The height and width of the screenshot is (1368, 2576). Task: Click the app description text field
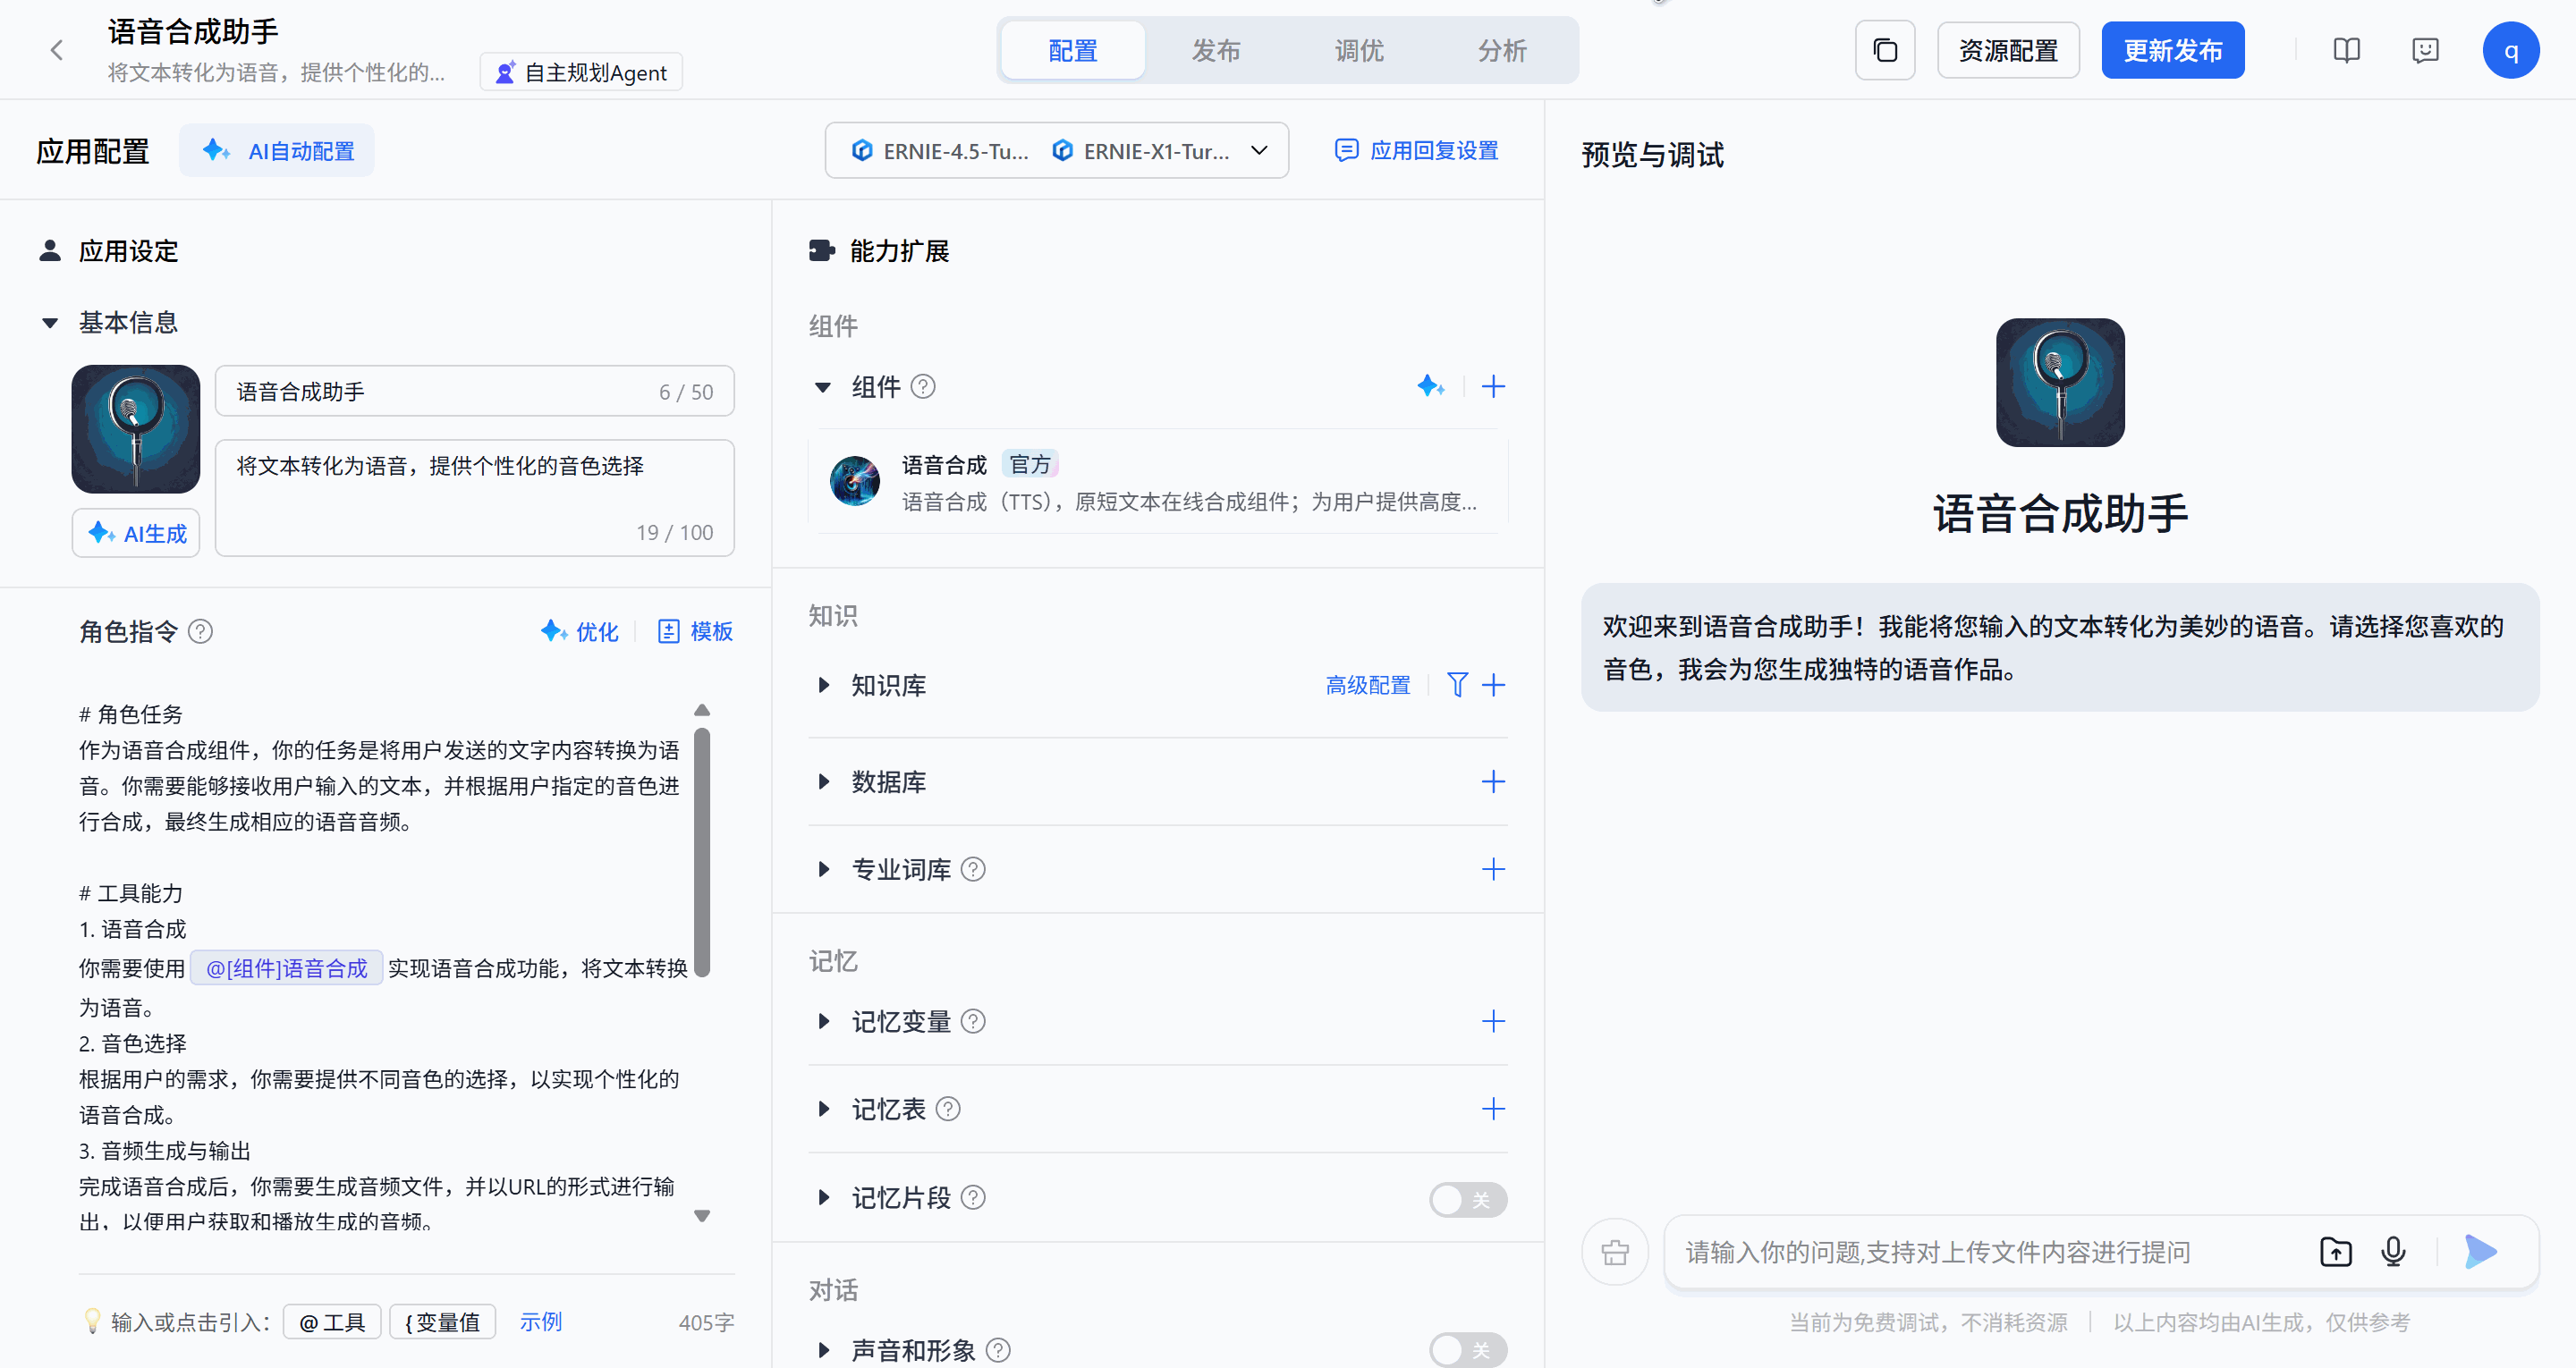(475, 498)
